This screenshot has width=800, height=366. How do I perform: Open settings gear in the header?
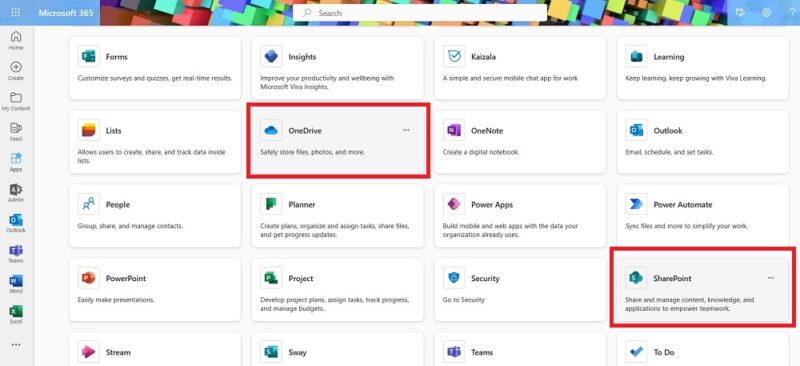[766, 13]
